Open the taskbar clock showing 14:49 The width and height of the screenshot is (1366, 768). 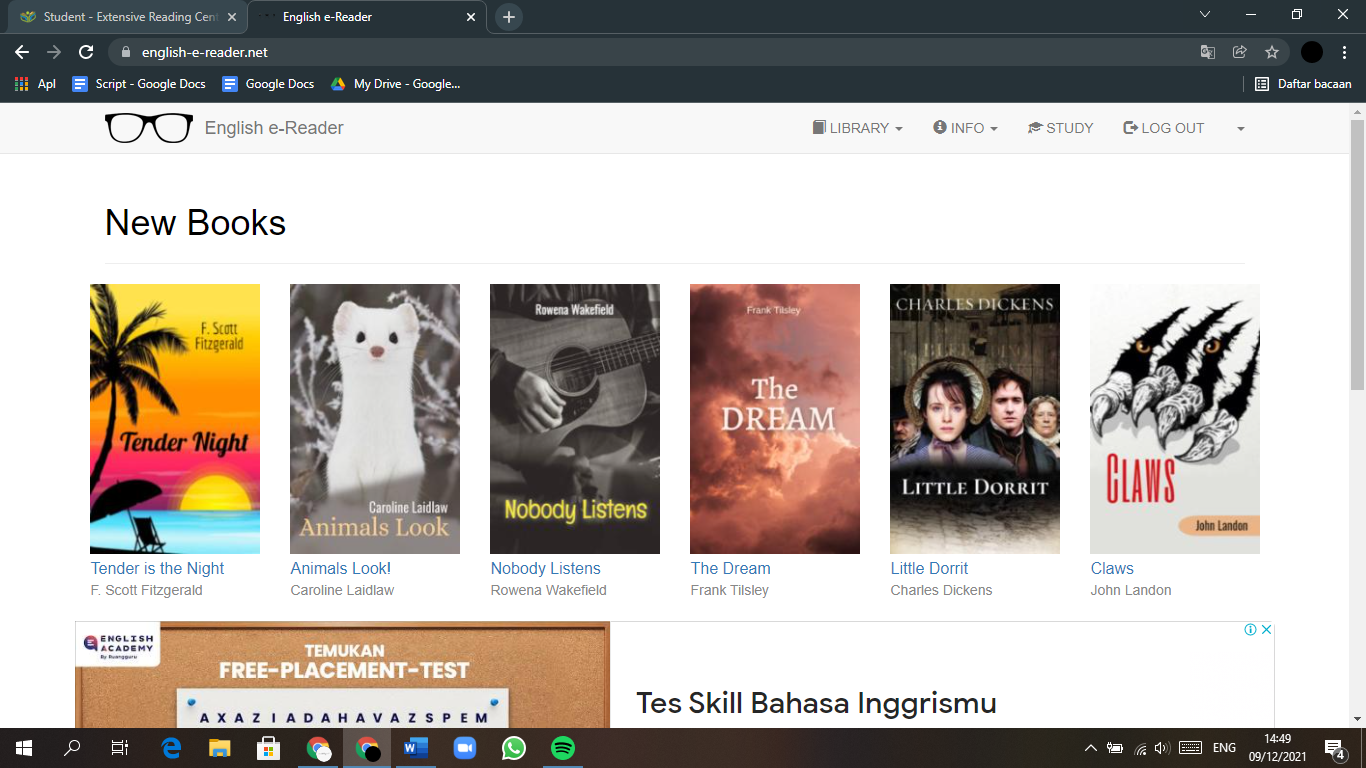[x=1277, y=748]
